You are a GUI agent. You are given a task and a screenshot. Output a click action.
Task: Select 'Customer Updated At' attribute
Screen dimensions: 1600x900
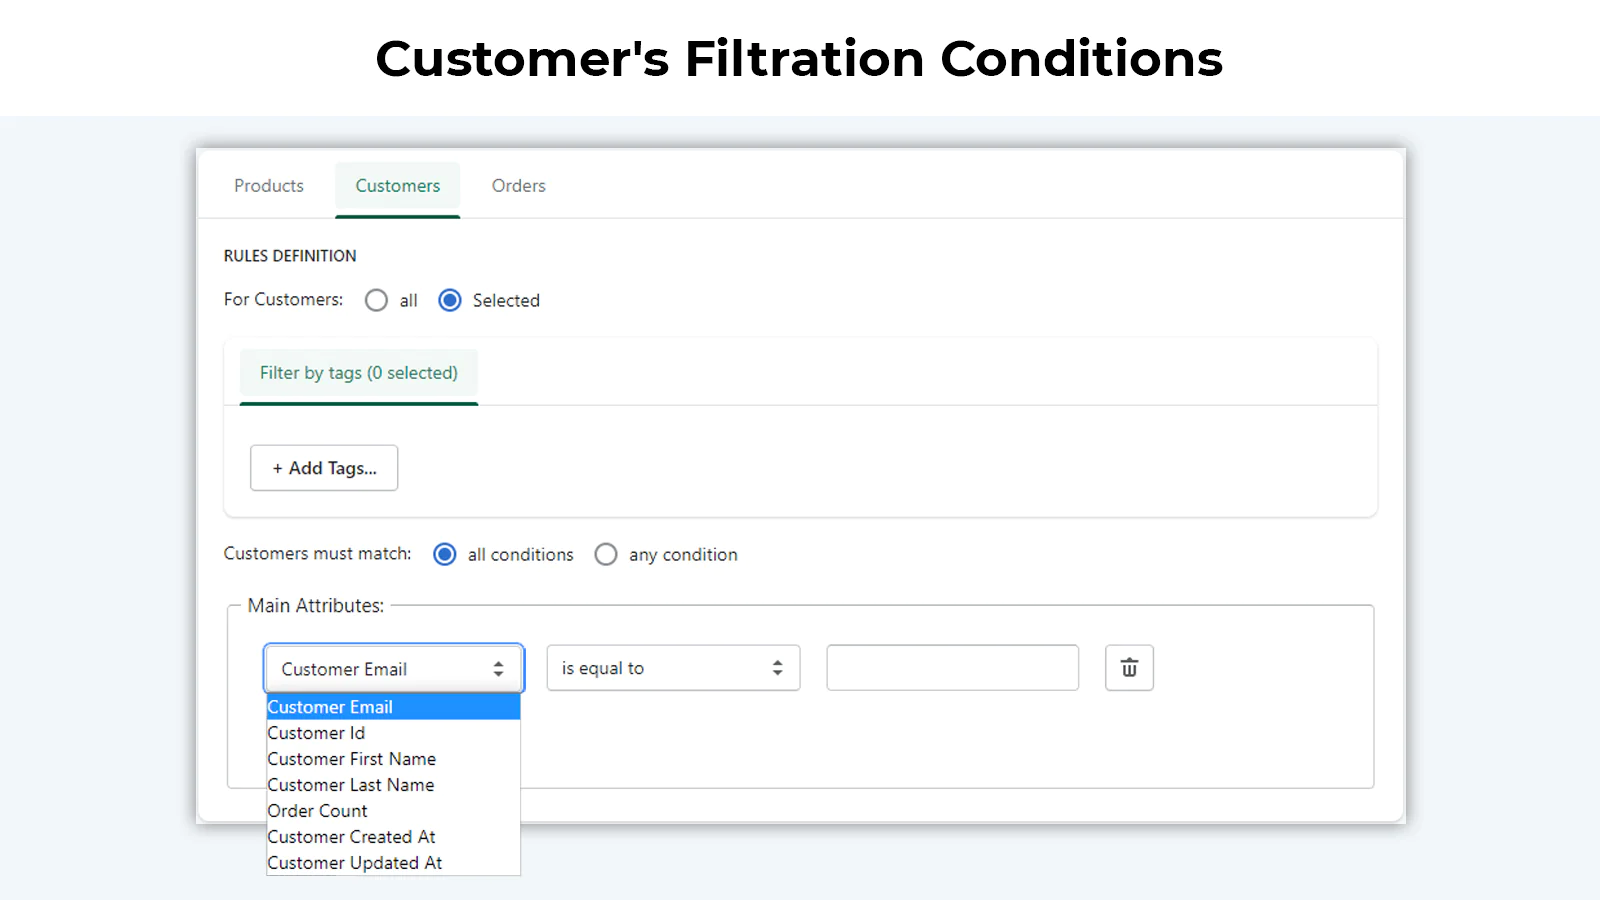point(355,863)
